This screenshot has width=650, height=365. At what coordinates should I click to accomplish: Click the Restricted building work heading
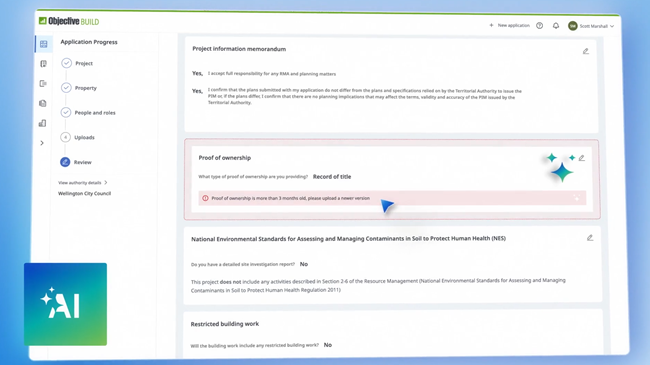tap(225, 324)
